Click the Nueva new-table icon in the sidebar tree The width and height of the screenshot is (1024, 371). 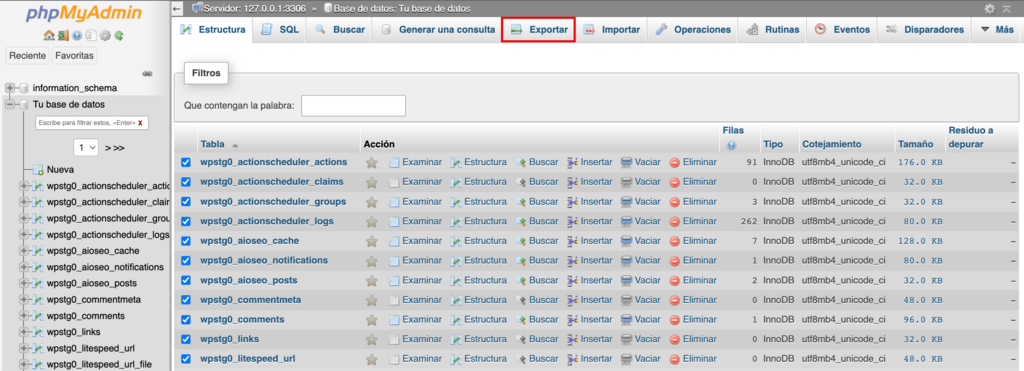(x=39, y=170)
